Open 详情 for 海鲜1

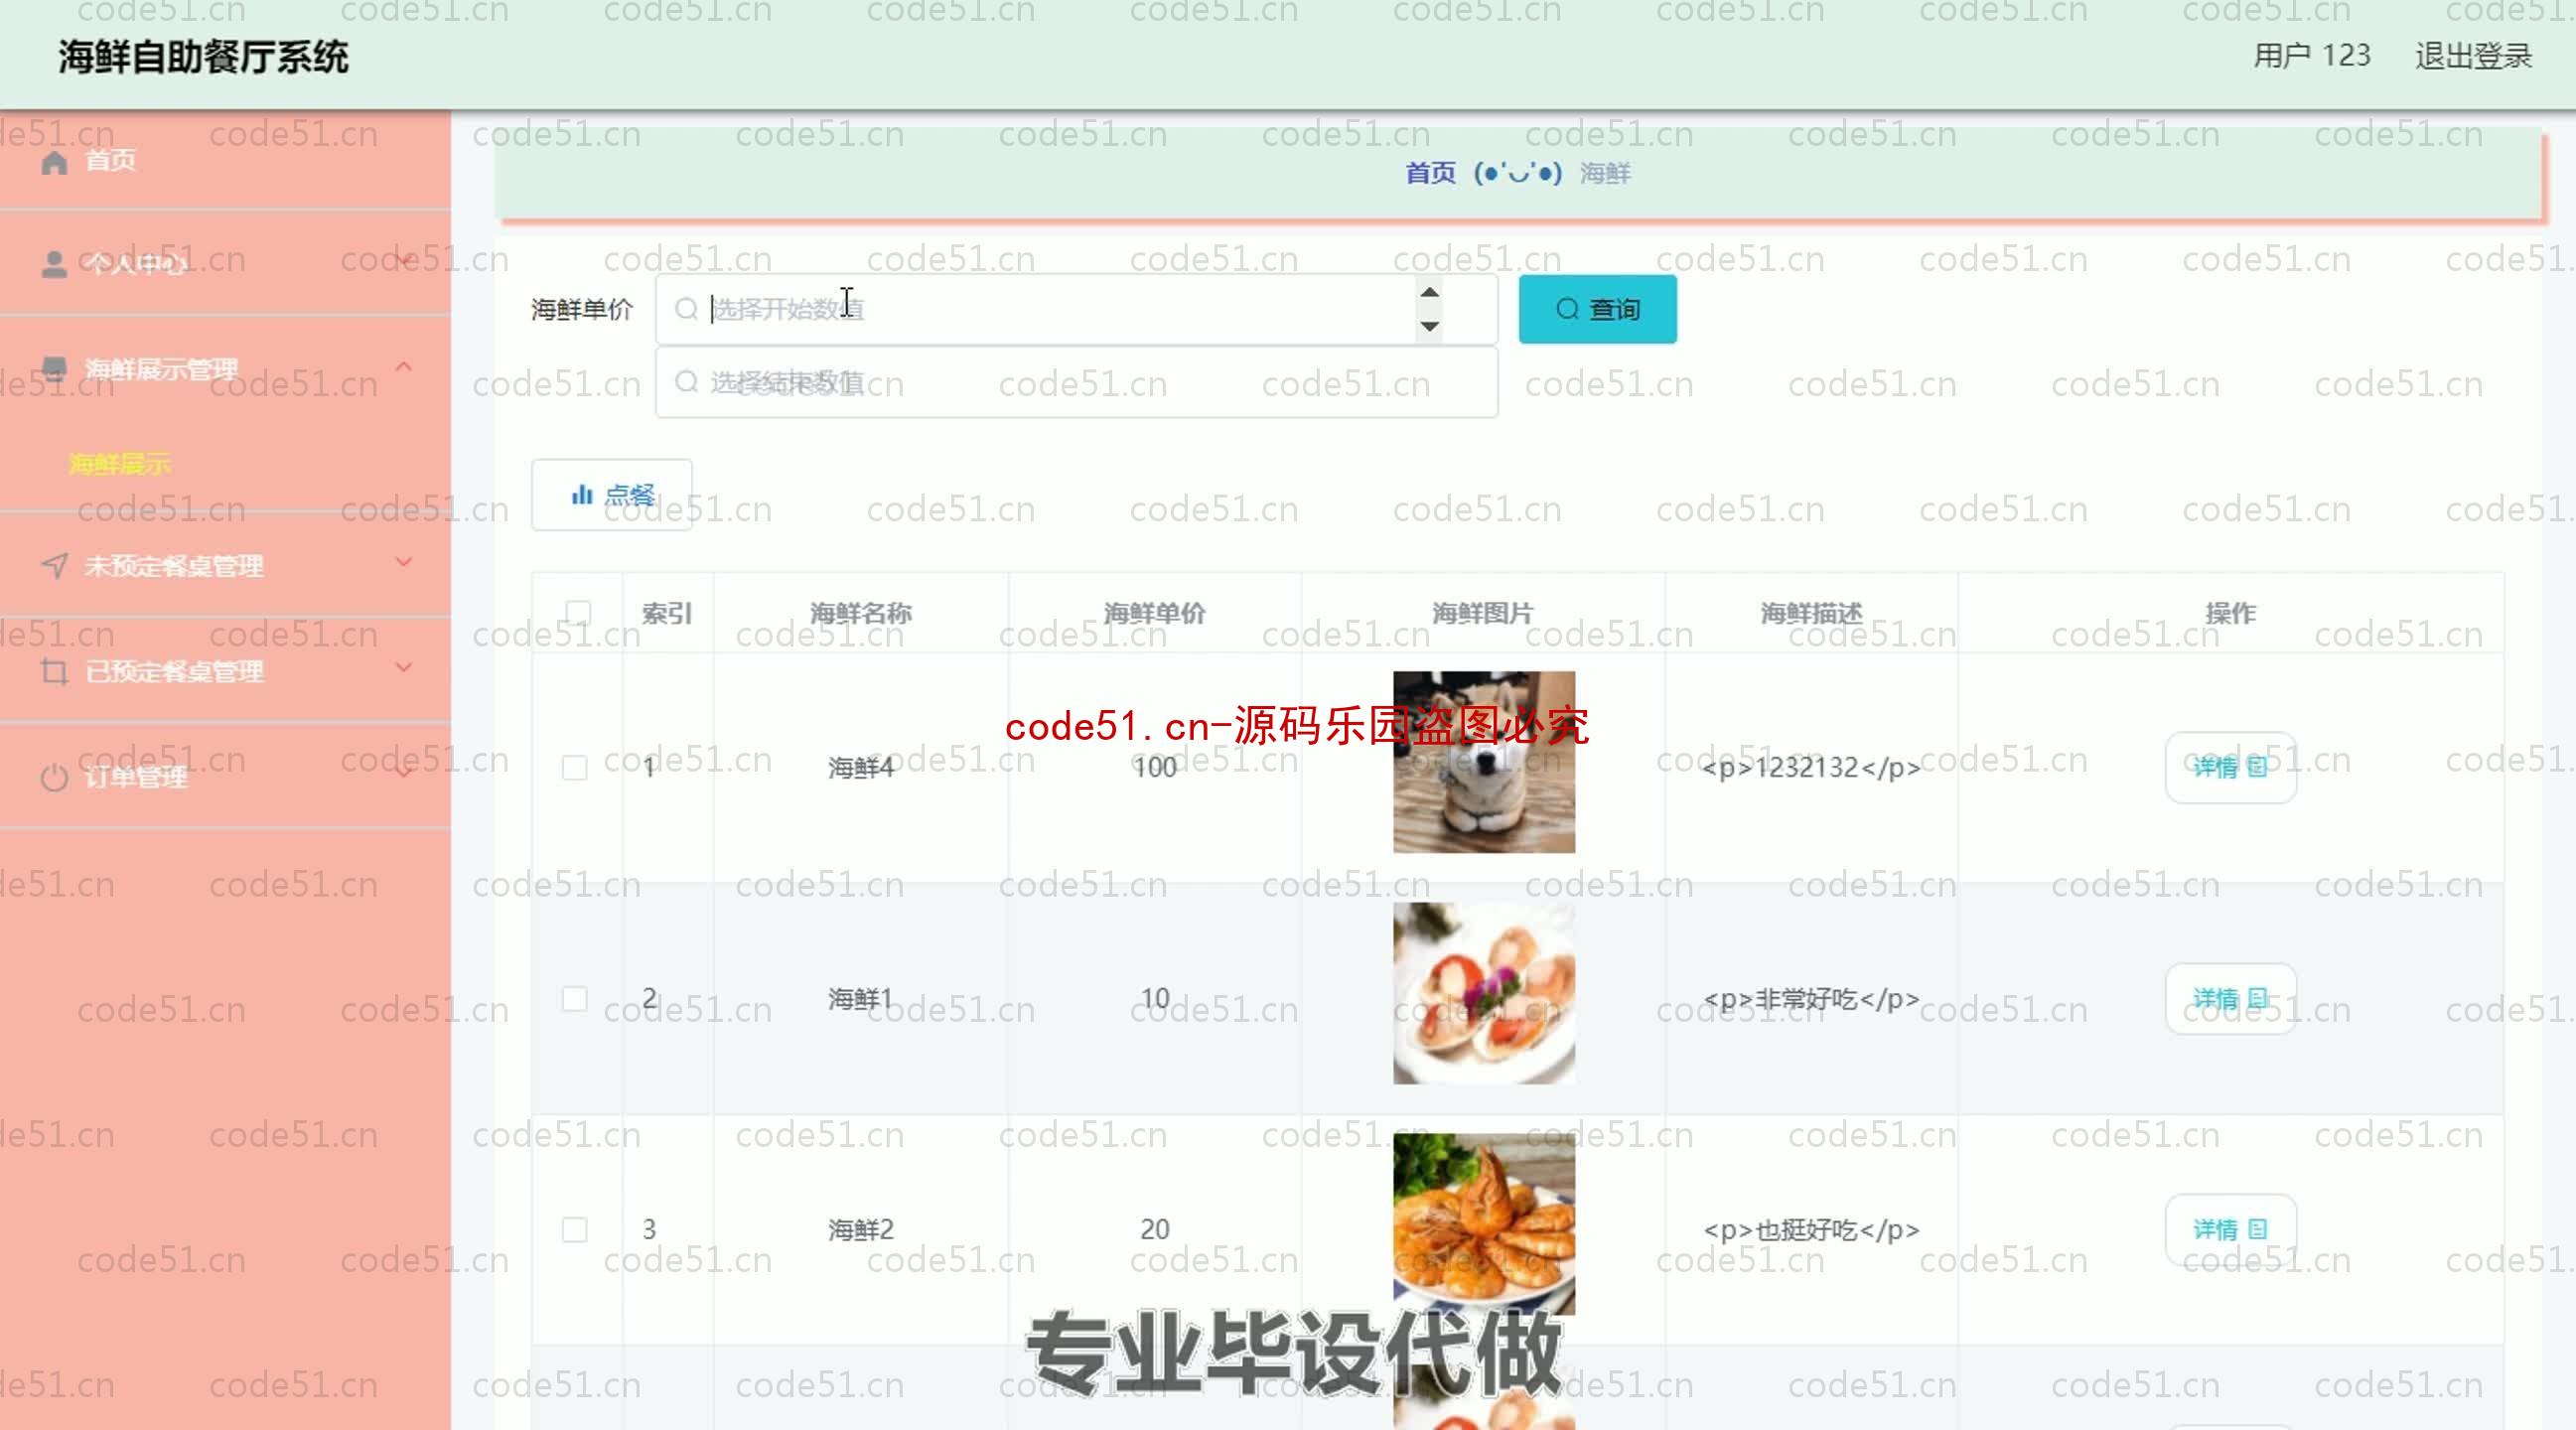[2230, 998]
